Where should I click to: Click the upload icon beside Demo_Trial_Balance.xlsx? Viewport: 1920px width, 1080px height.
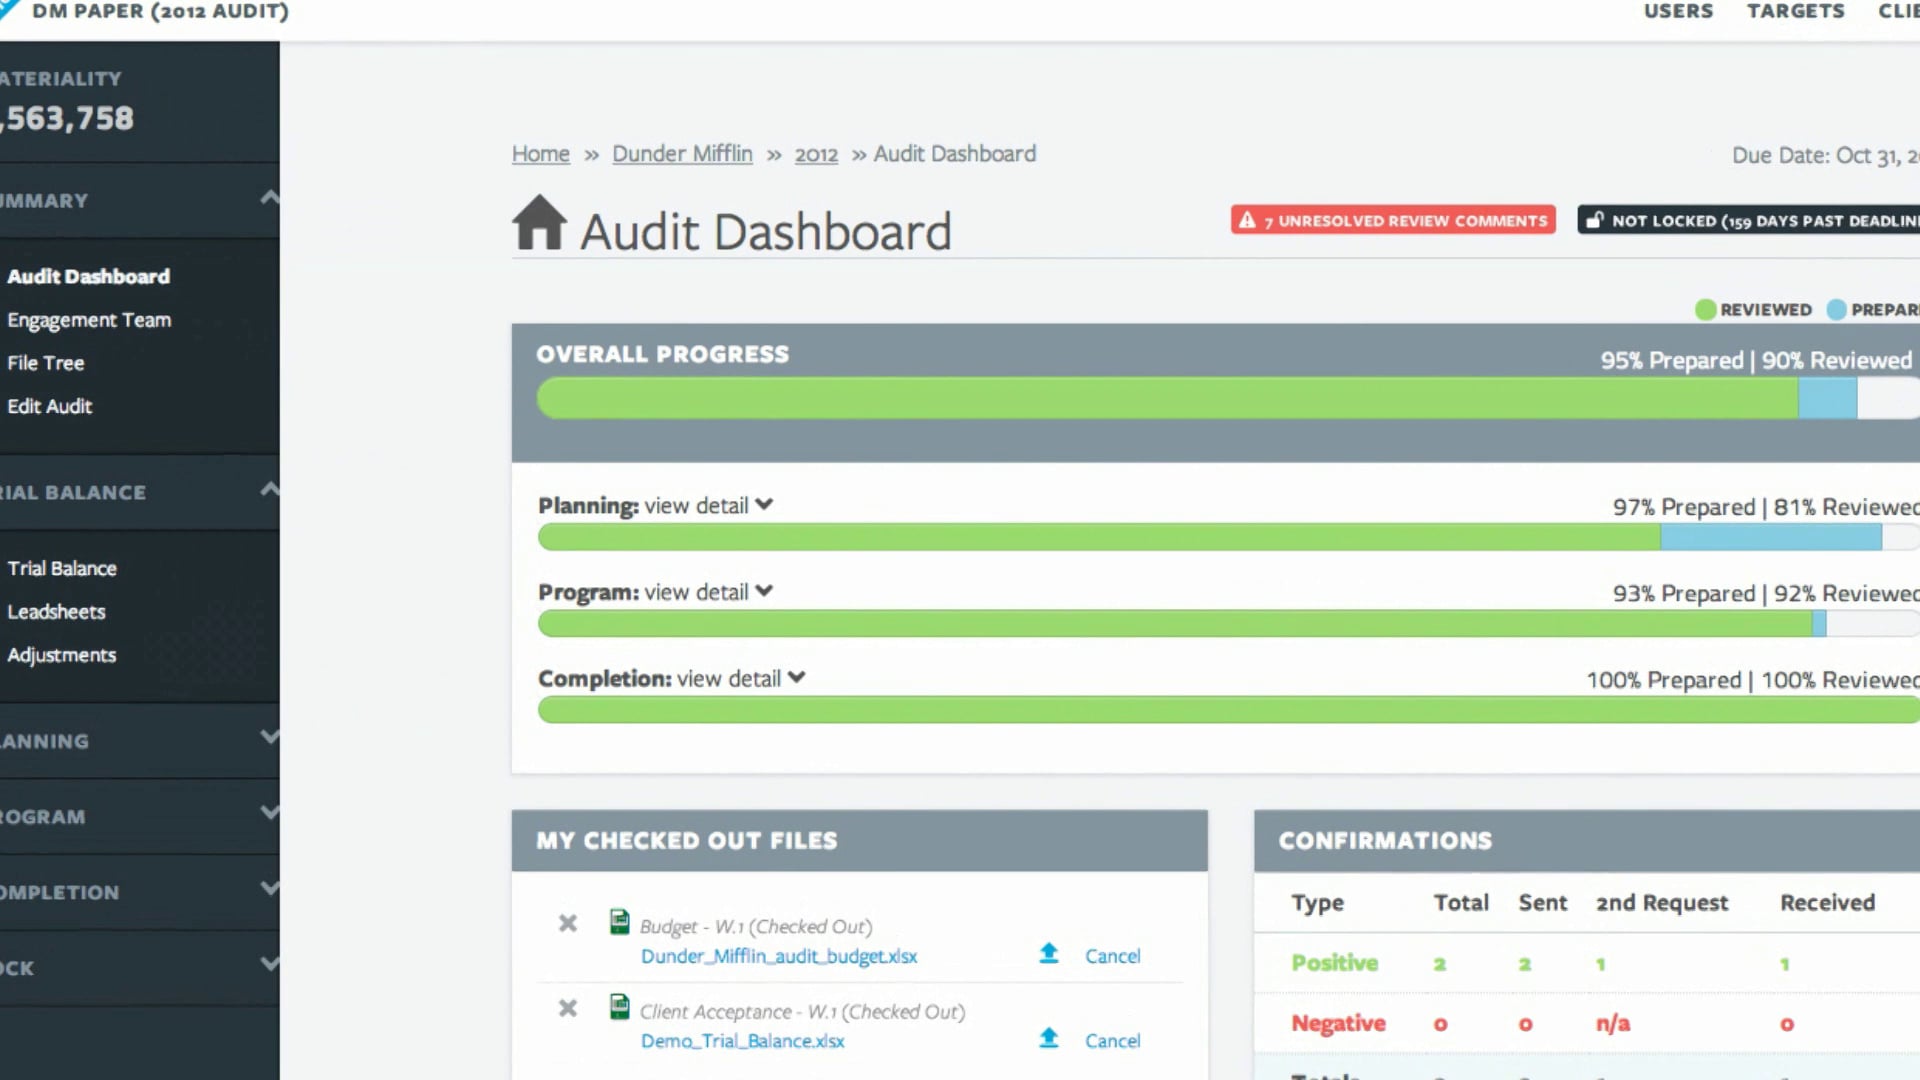point(1048,1039)
